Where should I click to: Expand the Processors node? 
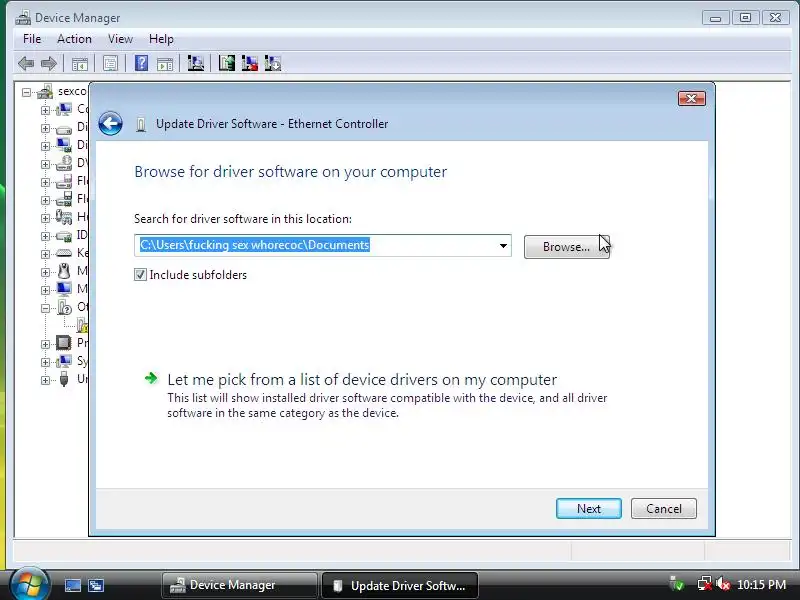(x=45, y=344)
